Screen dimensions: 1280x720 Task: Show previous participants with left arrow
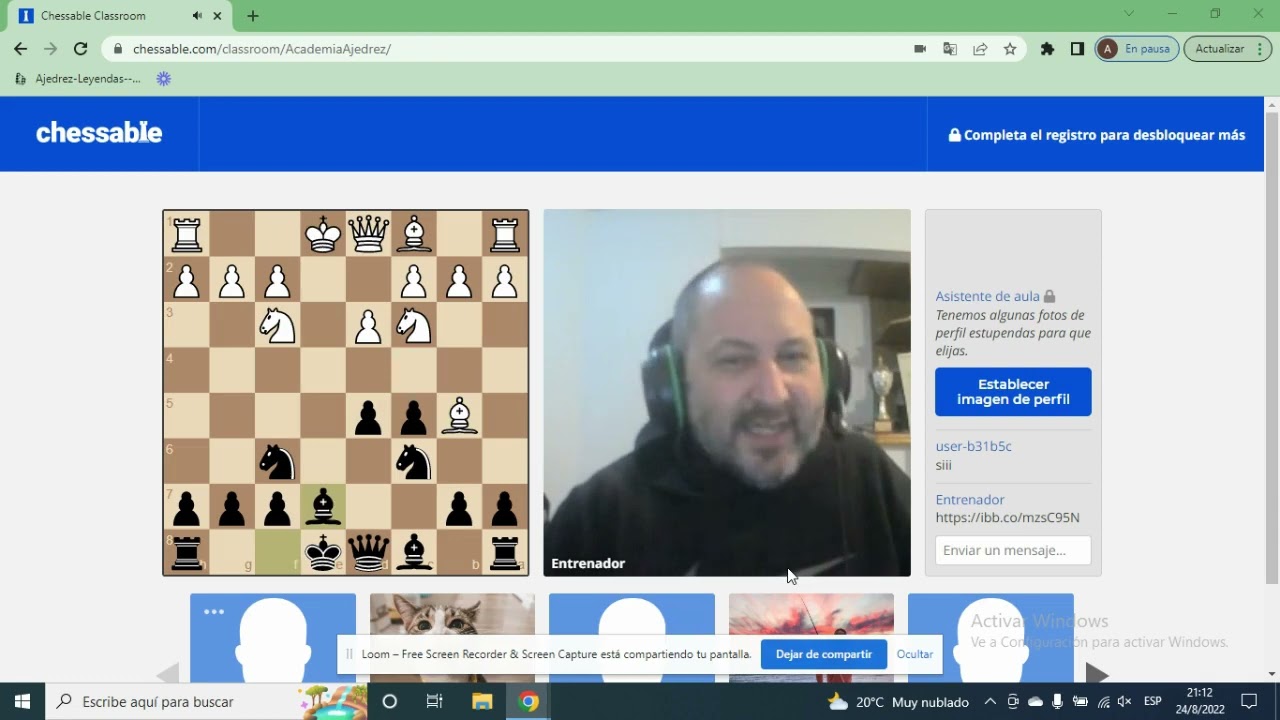click(x=168, y=673)
